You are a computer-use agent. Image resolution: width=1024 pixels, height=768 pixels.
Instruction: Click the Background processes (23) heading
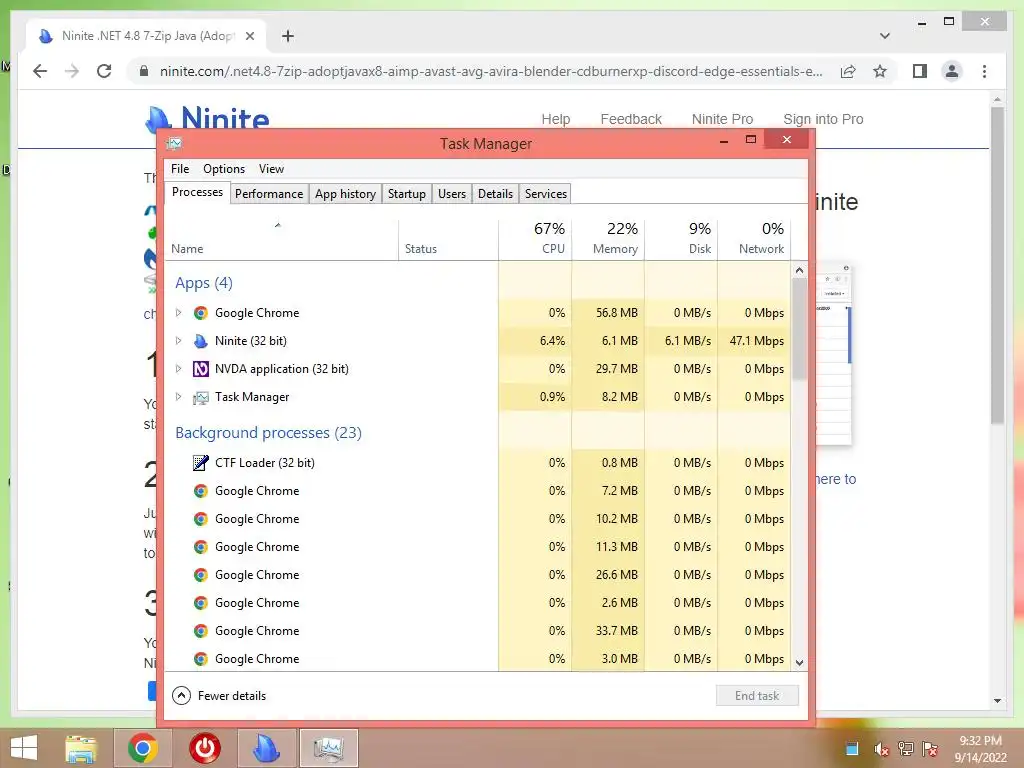(x=268, y=433)
